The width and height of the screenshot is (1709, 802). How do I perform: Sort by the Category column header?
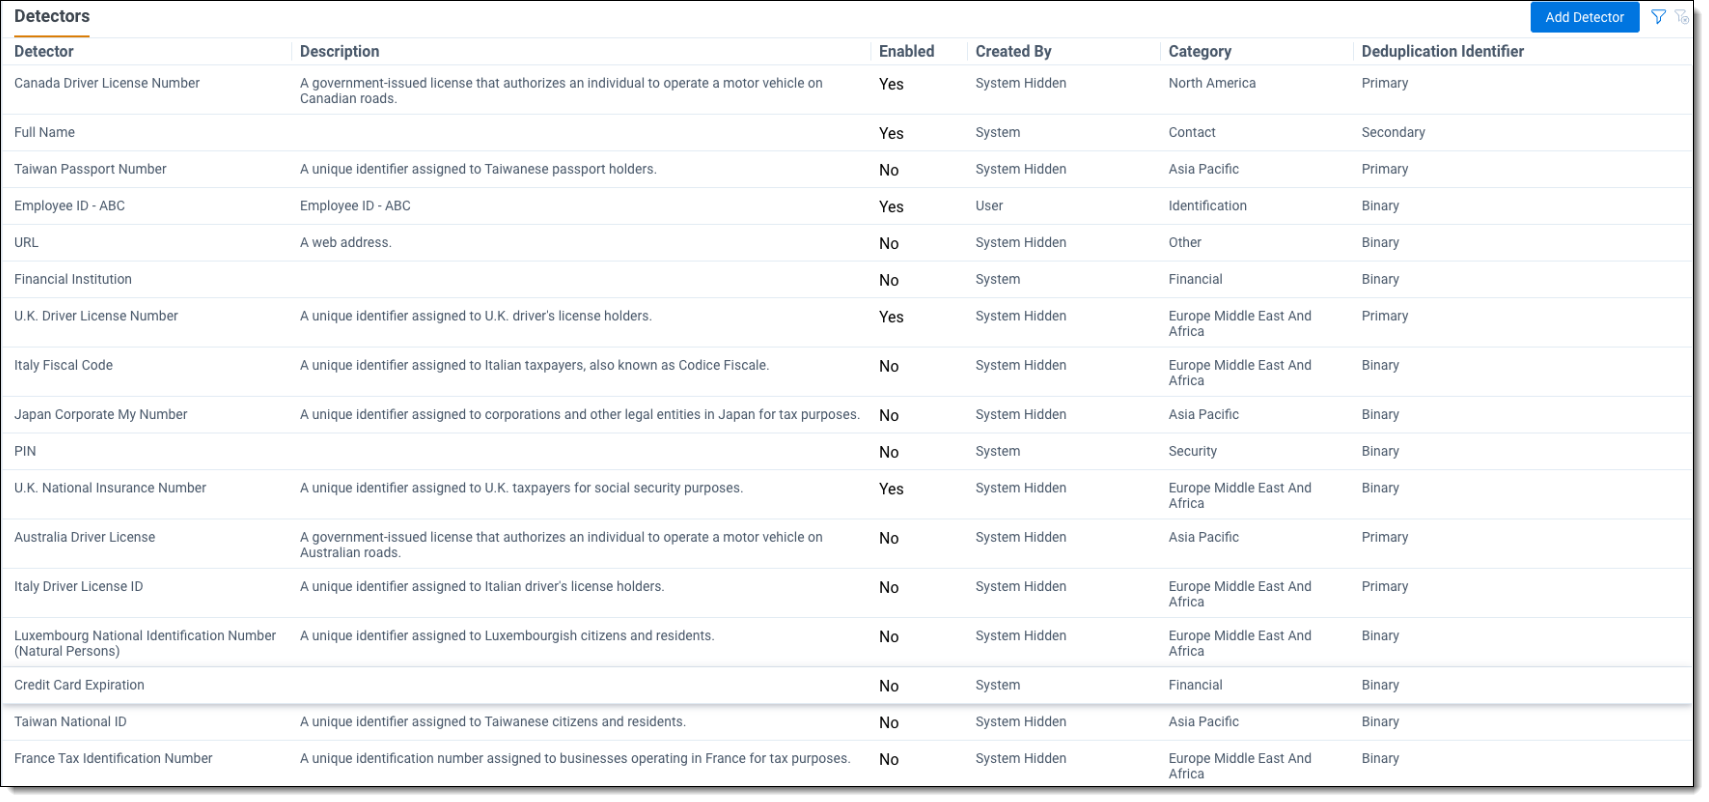coord(1199,52)
